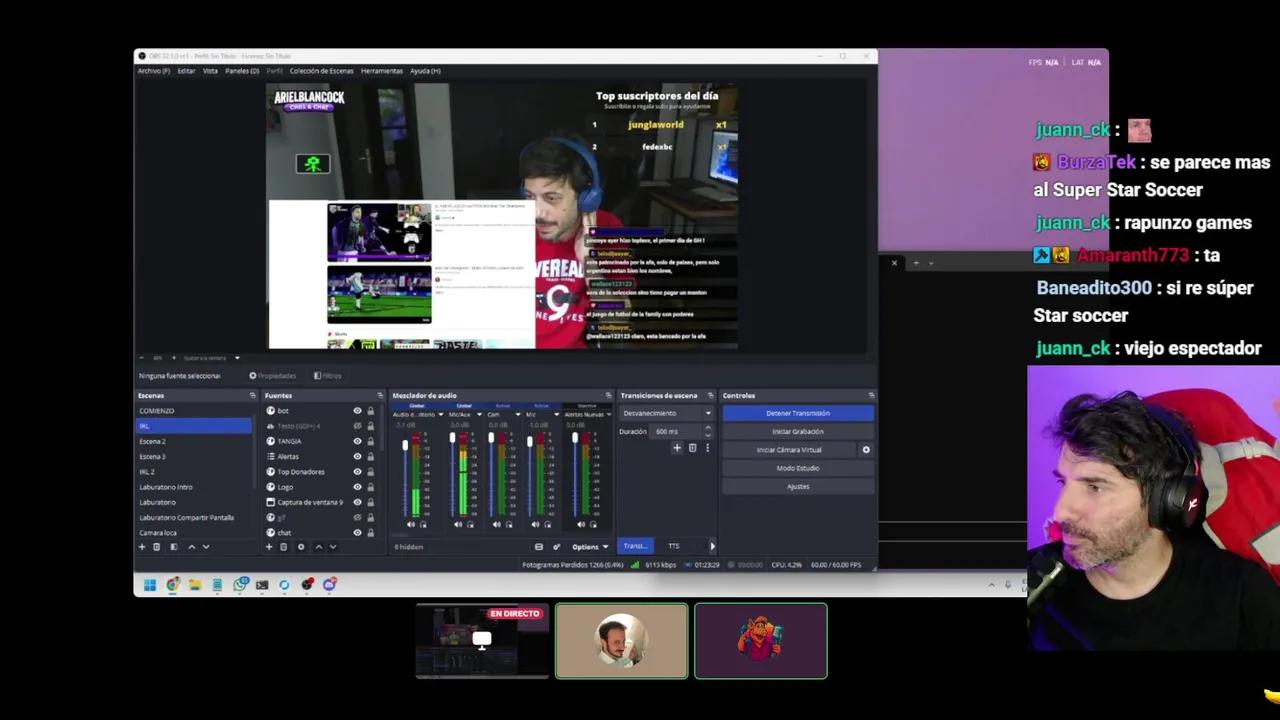Move scene down with Escenas down arrow

point(206,547)
